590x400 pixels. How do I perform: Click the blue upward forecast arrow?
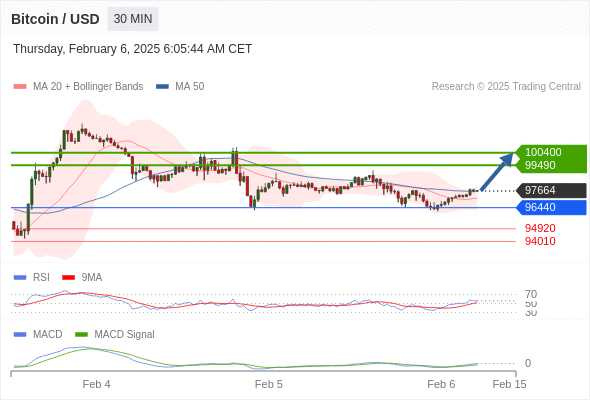[x=497, y=172]
